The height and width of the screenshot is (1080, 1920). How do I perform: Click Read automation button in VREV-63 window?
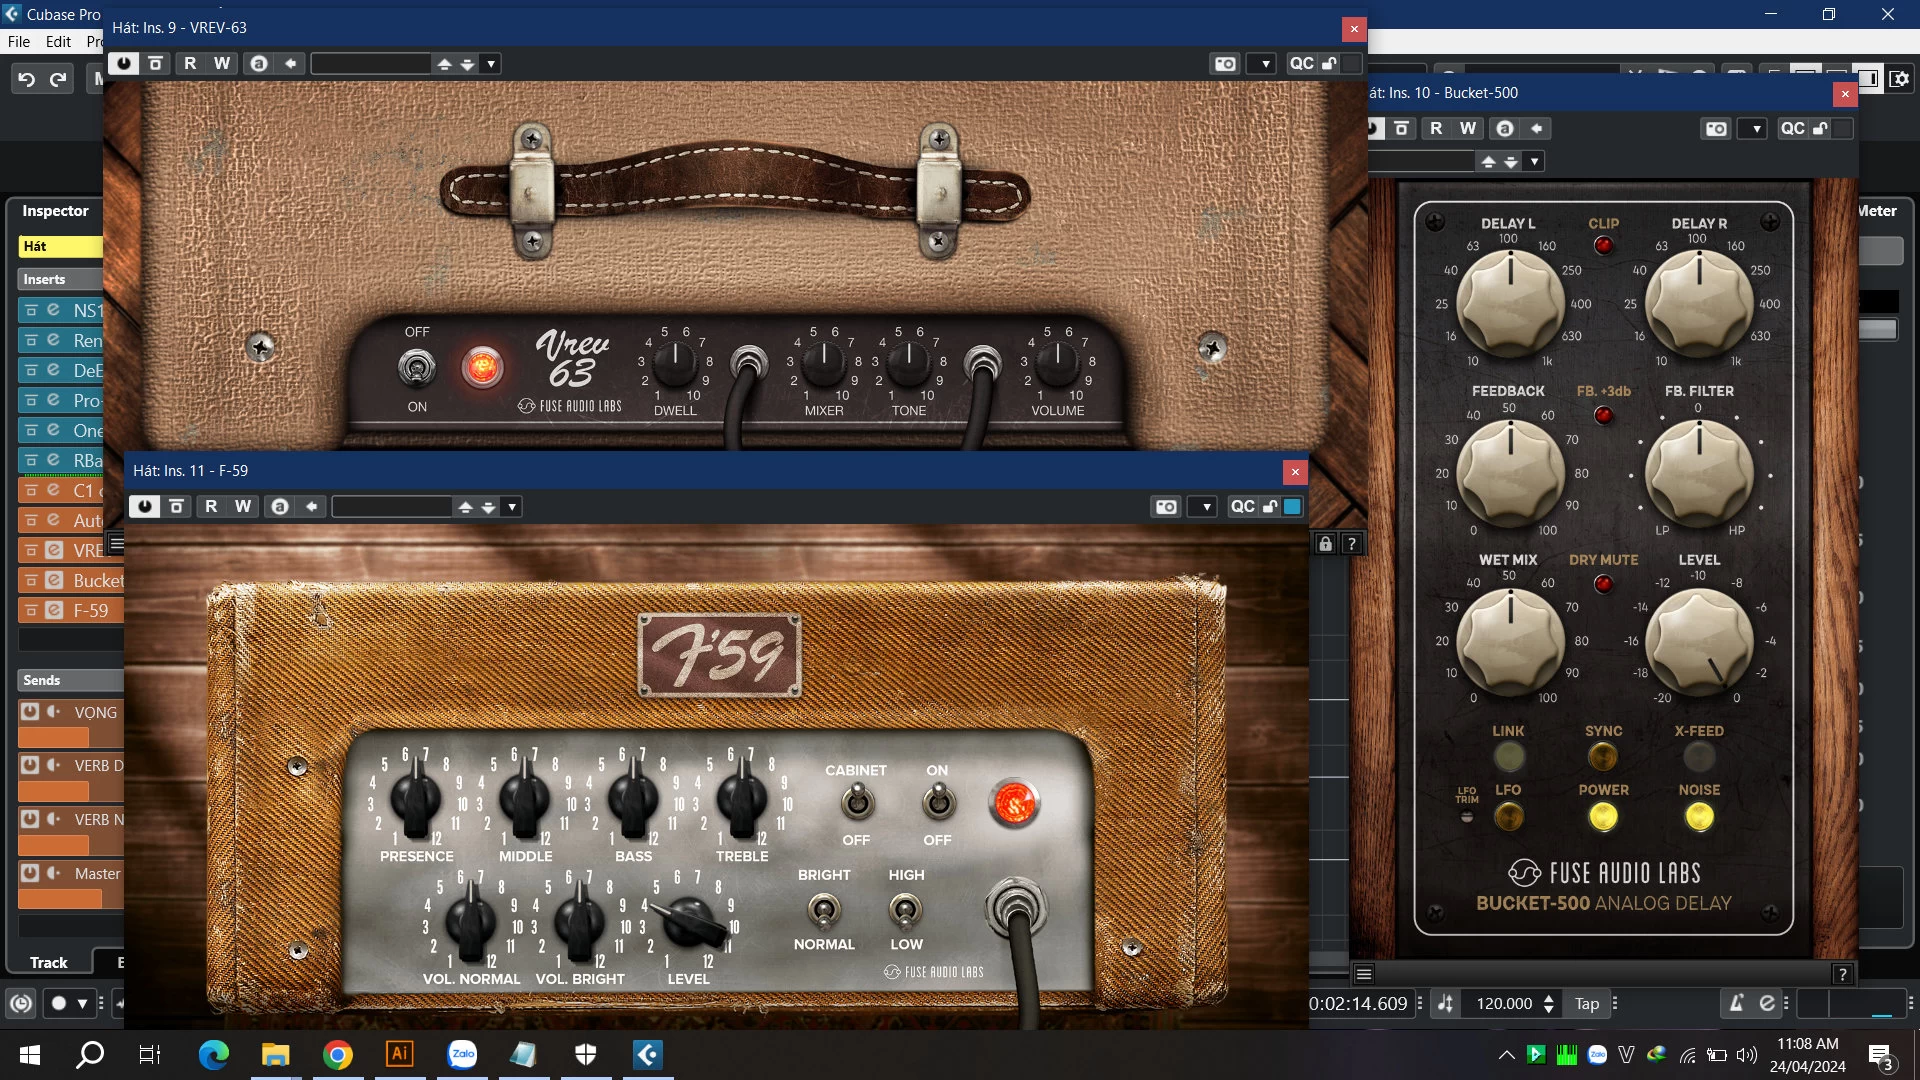coord(190,64)
